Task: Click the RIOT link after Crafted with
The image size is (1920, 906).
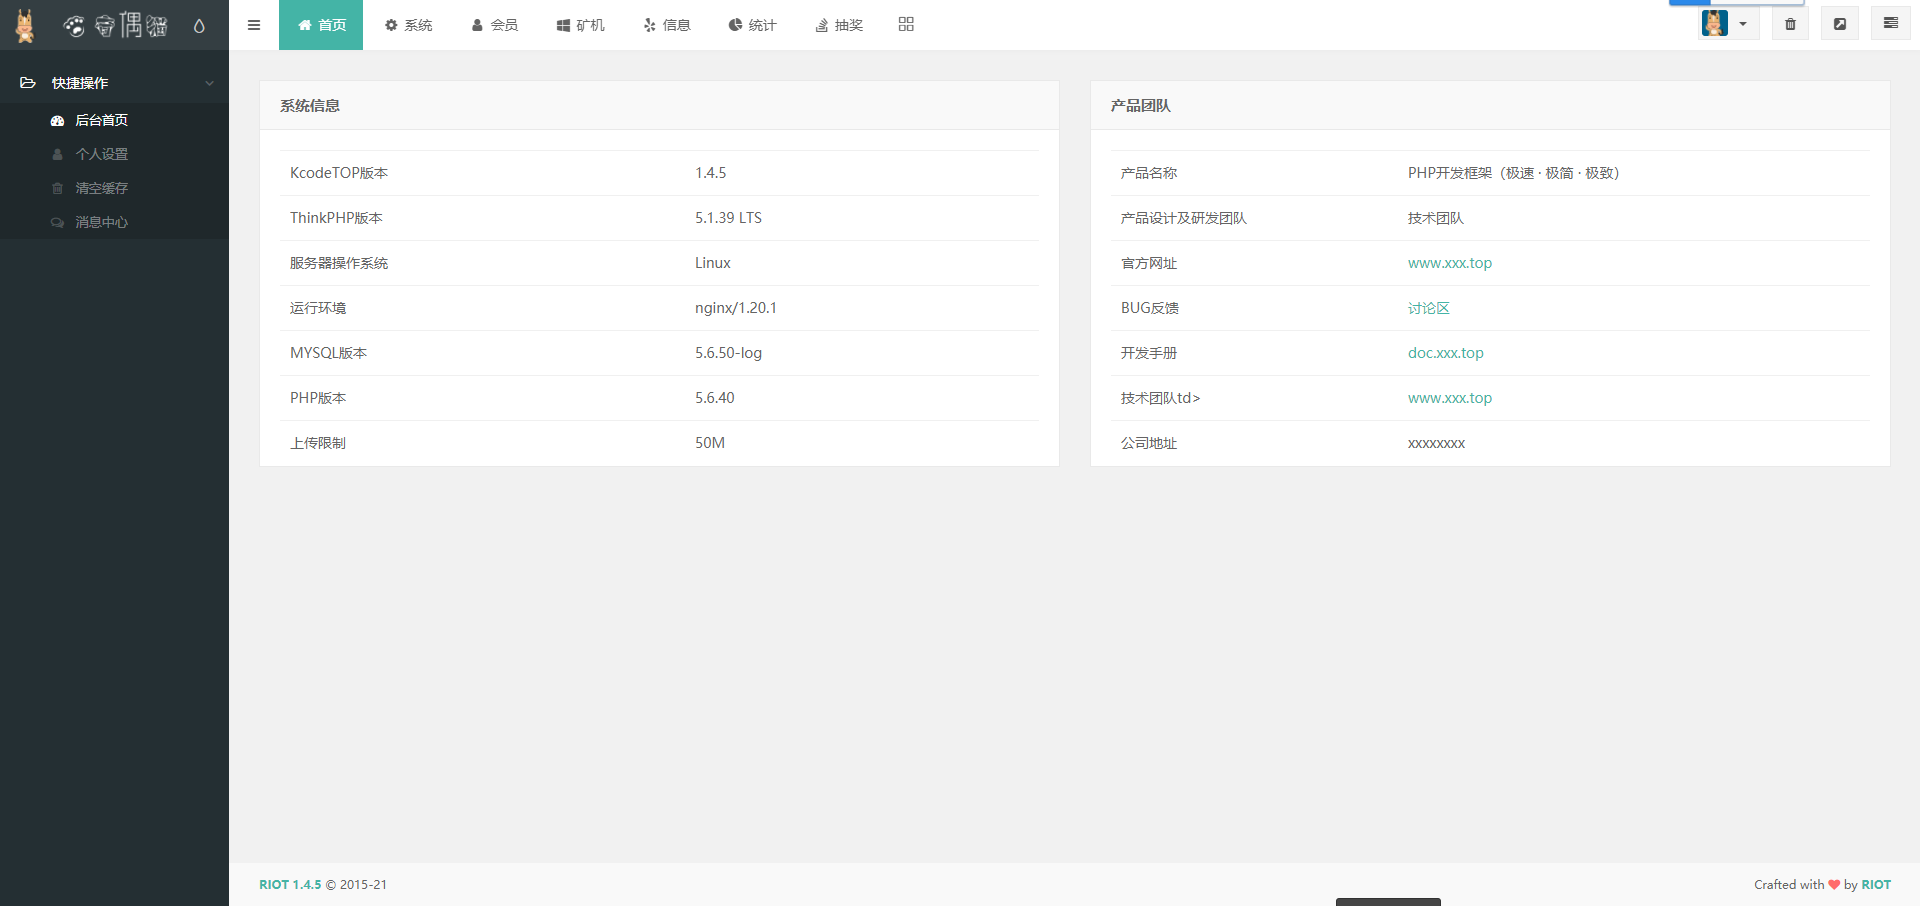Action: [1876, 885]
